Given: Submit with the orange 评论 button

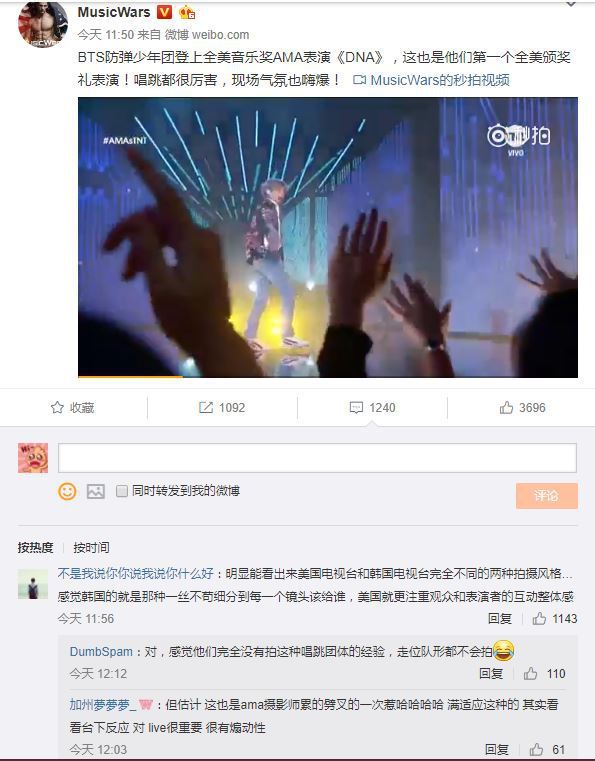Looking at the screenshot, I should click(546, 496).
